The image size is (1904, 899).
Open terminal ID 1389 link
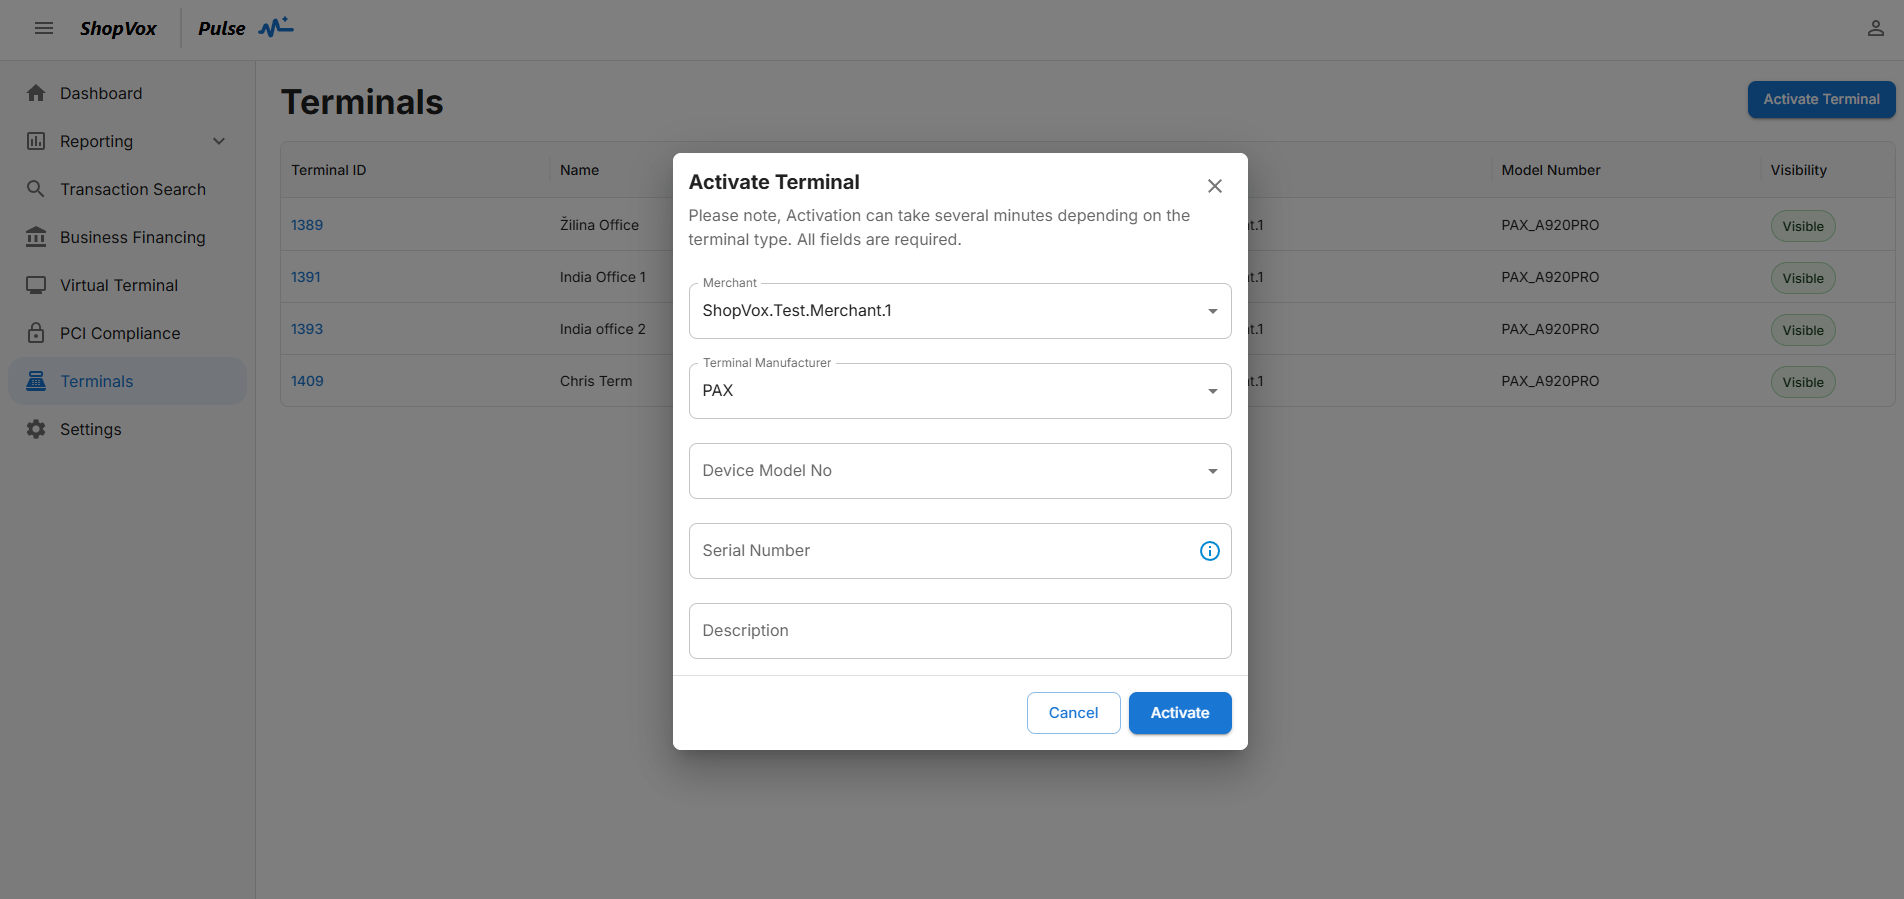pyautogui.click(x=307, y=225)
